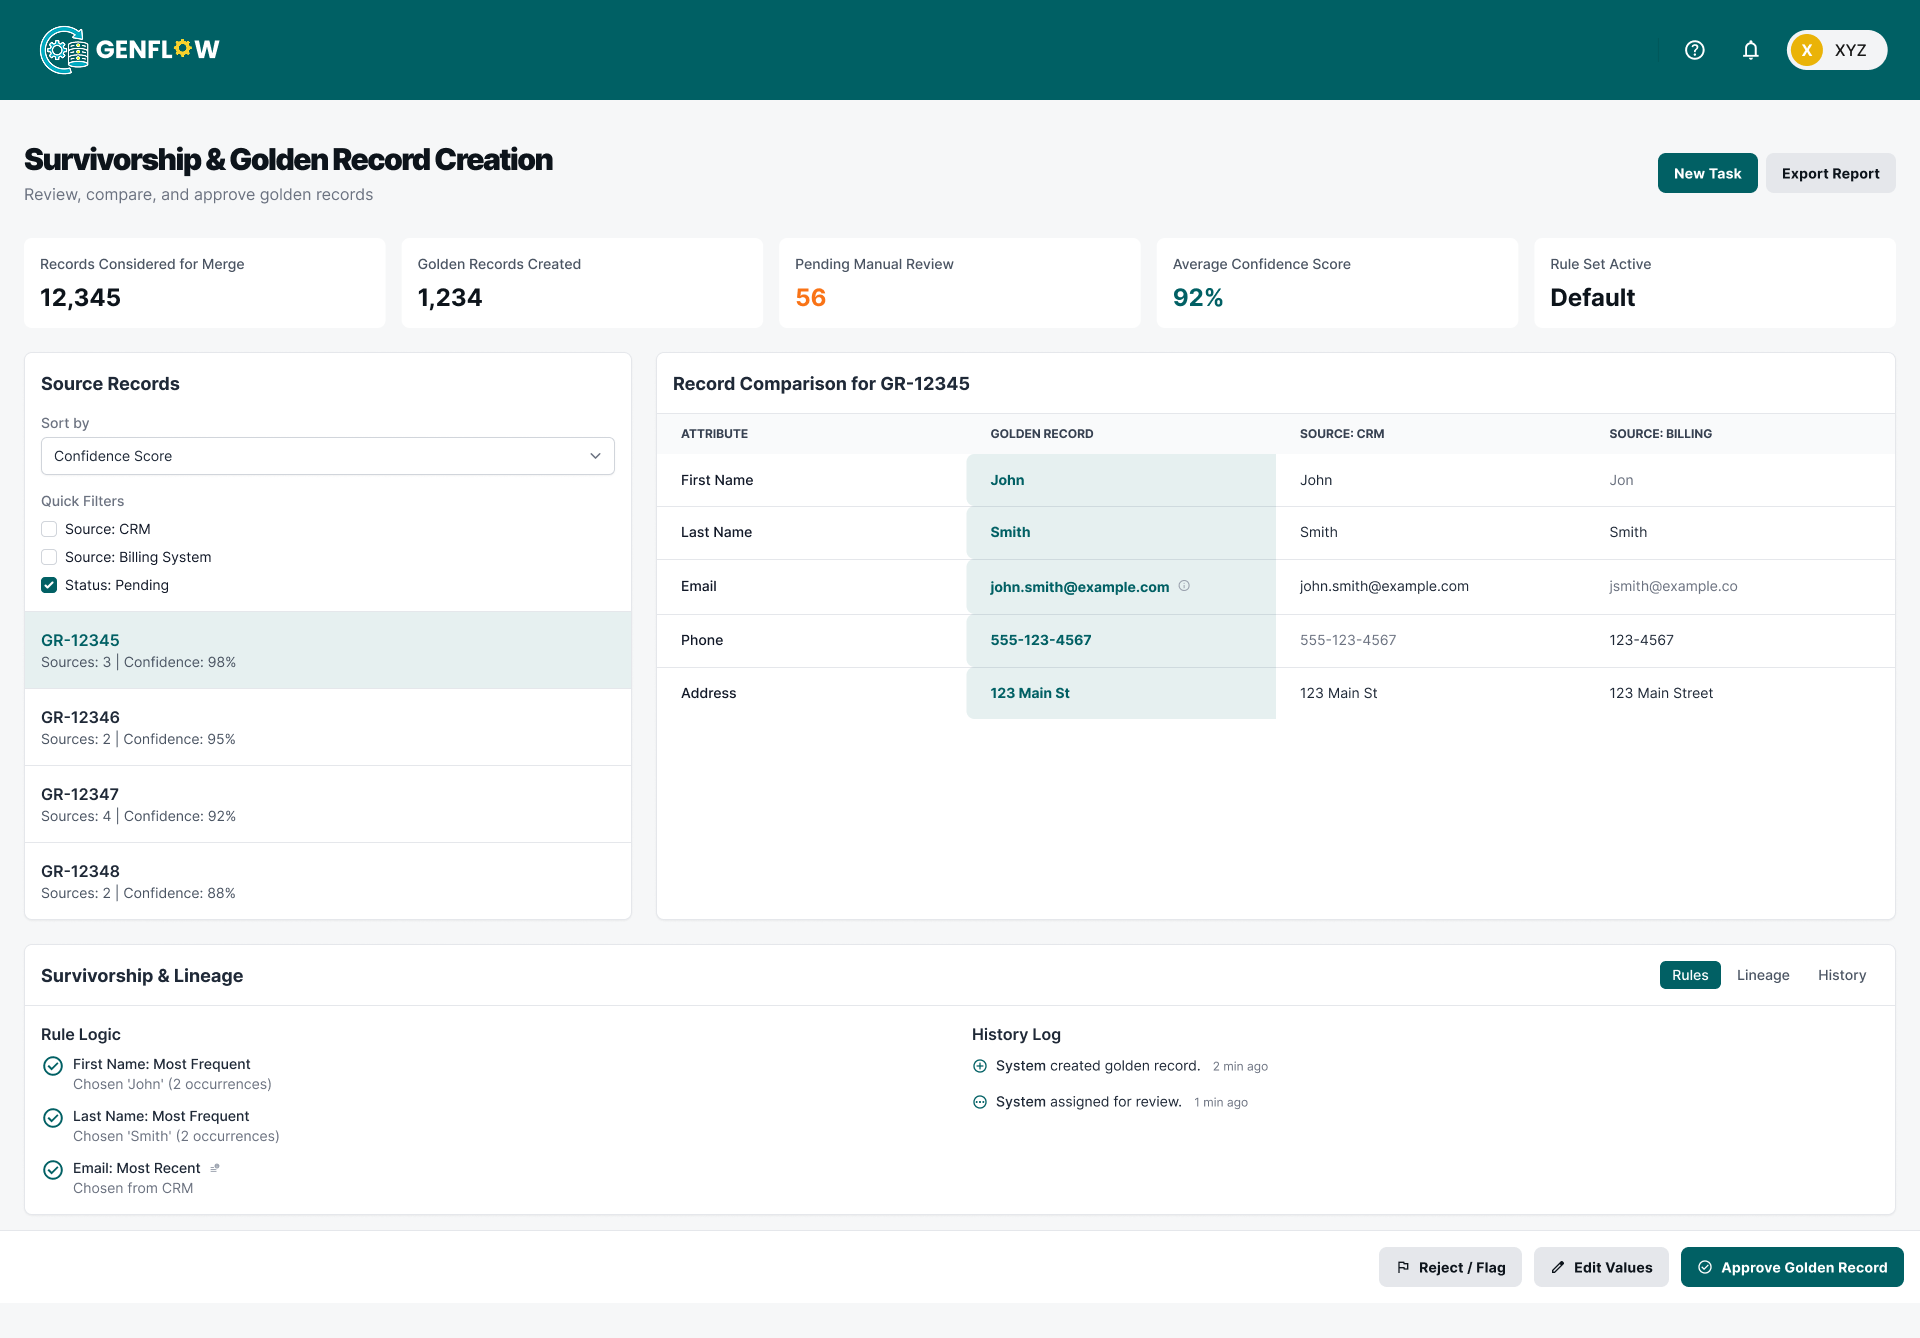Click the Golden Records Created 1,234 value
1920x1338 pixels.
tap(450, 298)
